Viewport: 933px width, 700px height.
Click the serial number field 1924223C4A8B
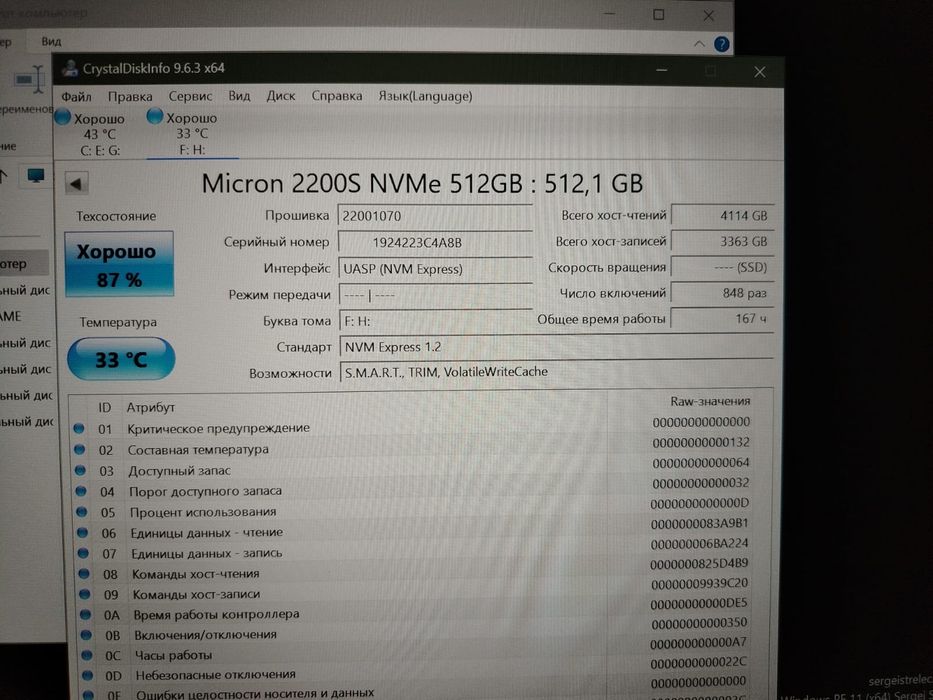tap(435, 243)
